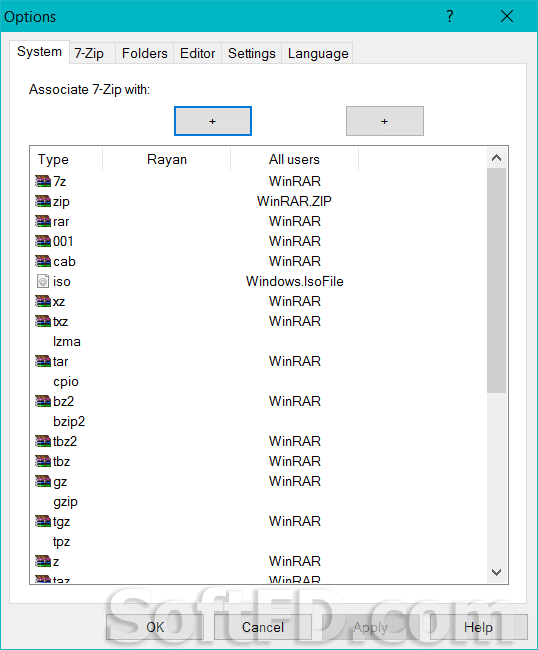Click the help question mark in title bar
Image resolution: width=538 pixels, height=650 pixels.
(450, 17)
